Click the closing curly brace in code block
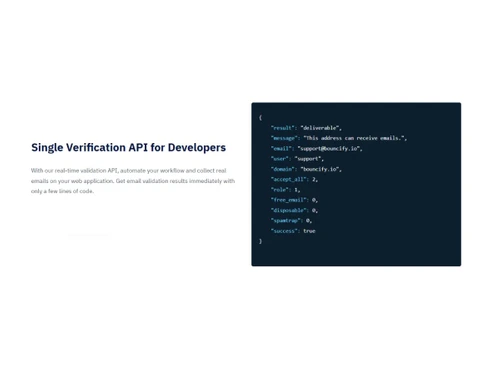Screen dimensions: 500x375 click(x=260, y=241)
